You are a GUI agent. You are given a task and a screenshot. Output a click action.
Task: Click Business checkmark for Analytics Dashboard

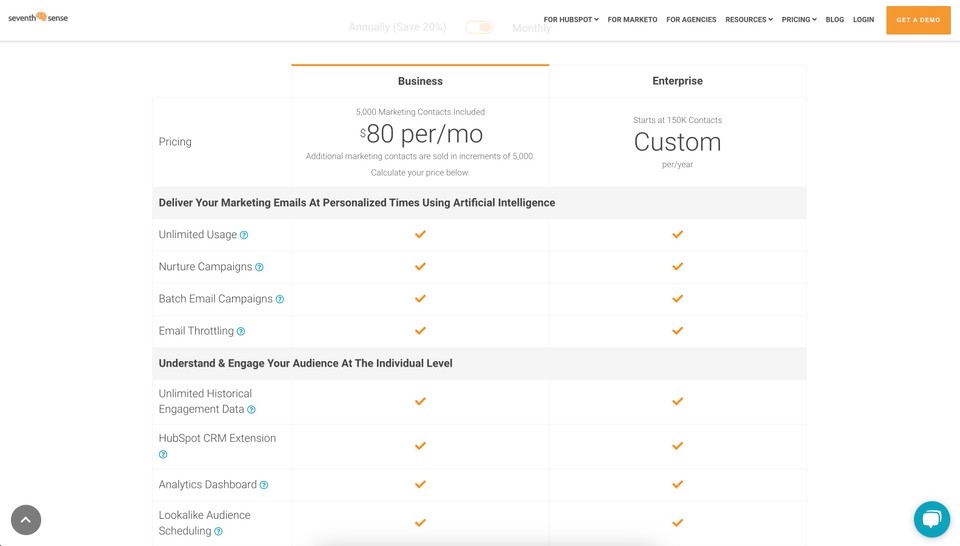[x=420, y=484]
